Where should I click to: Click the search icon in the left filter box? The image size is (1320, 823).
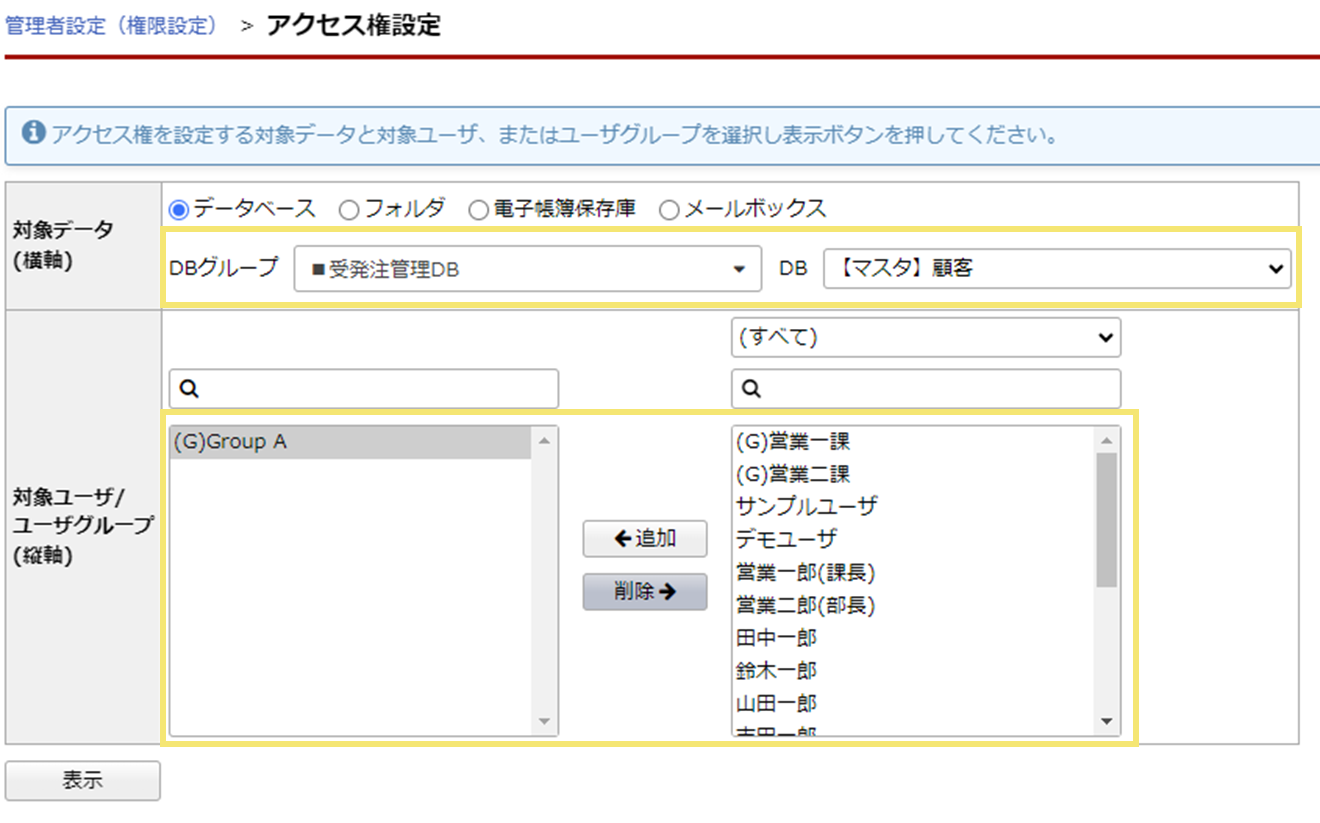click(189, 389)
